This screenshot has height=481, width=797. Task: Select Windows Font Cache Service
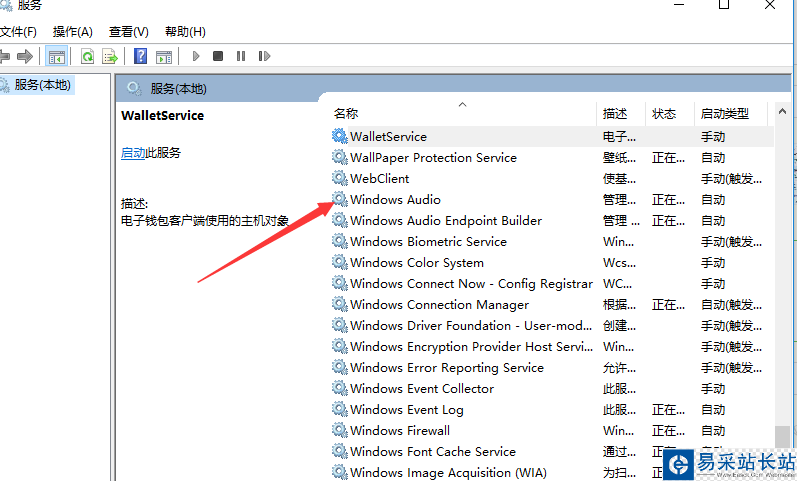coord(552,452)
